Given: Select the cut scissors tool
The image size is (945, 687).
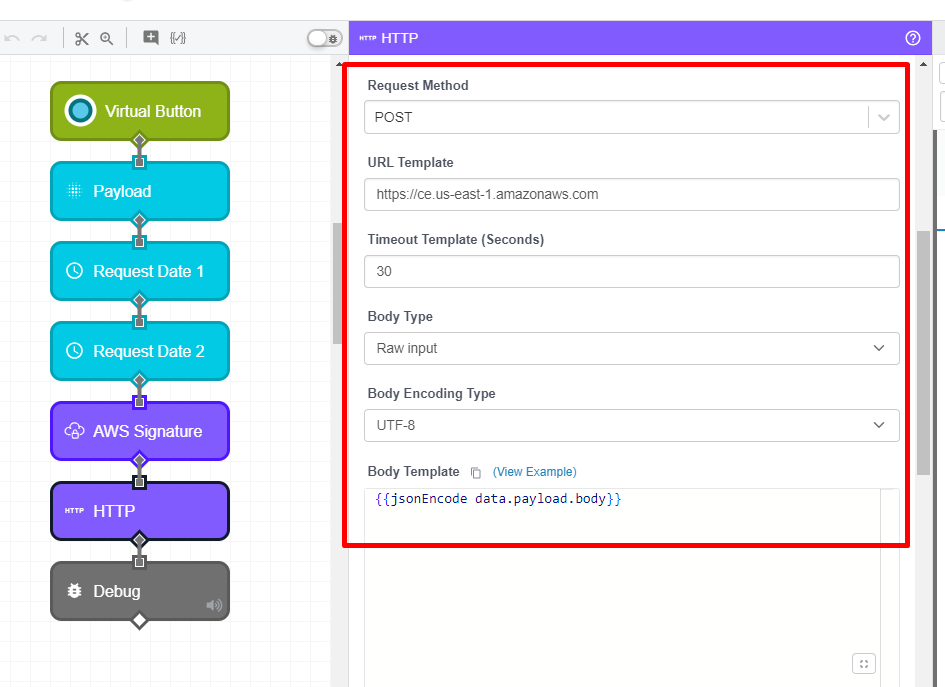Looking at the screenshot, I should 81,39.
